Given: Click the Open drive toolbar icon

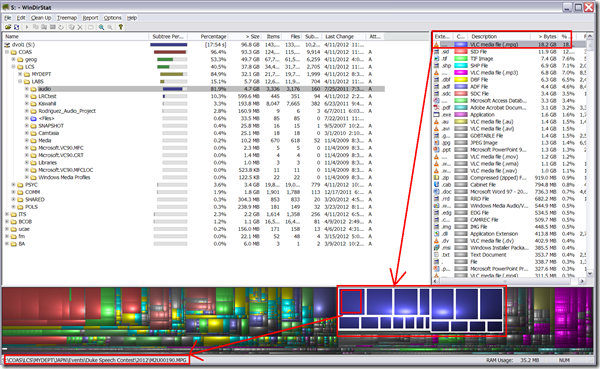Looking at the screenshot, I should [x=8, y=27].
